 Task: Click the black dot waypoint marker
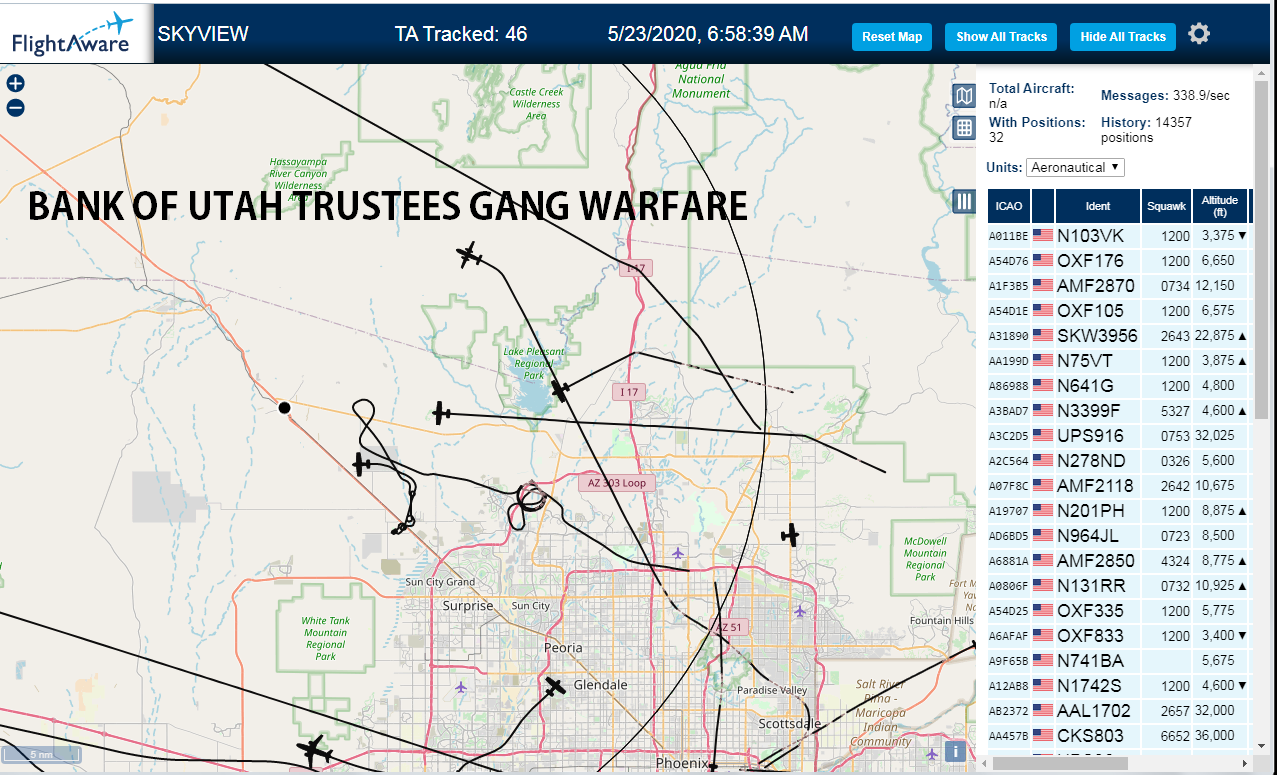click(284, 407)
